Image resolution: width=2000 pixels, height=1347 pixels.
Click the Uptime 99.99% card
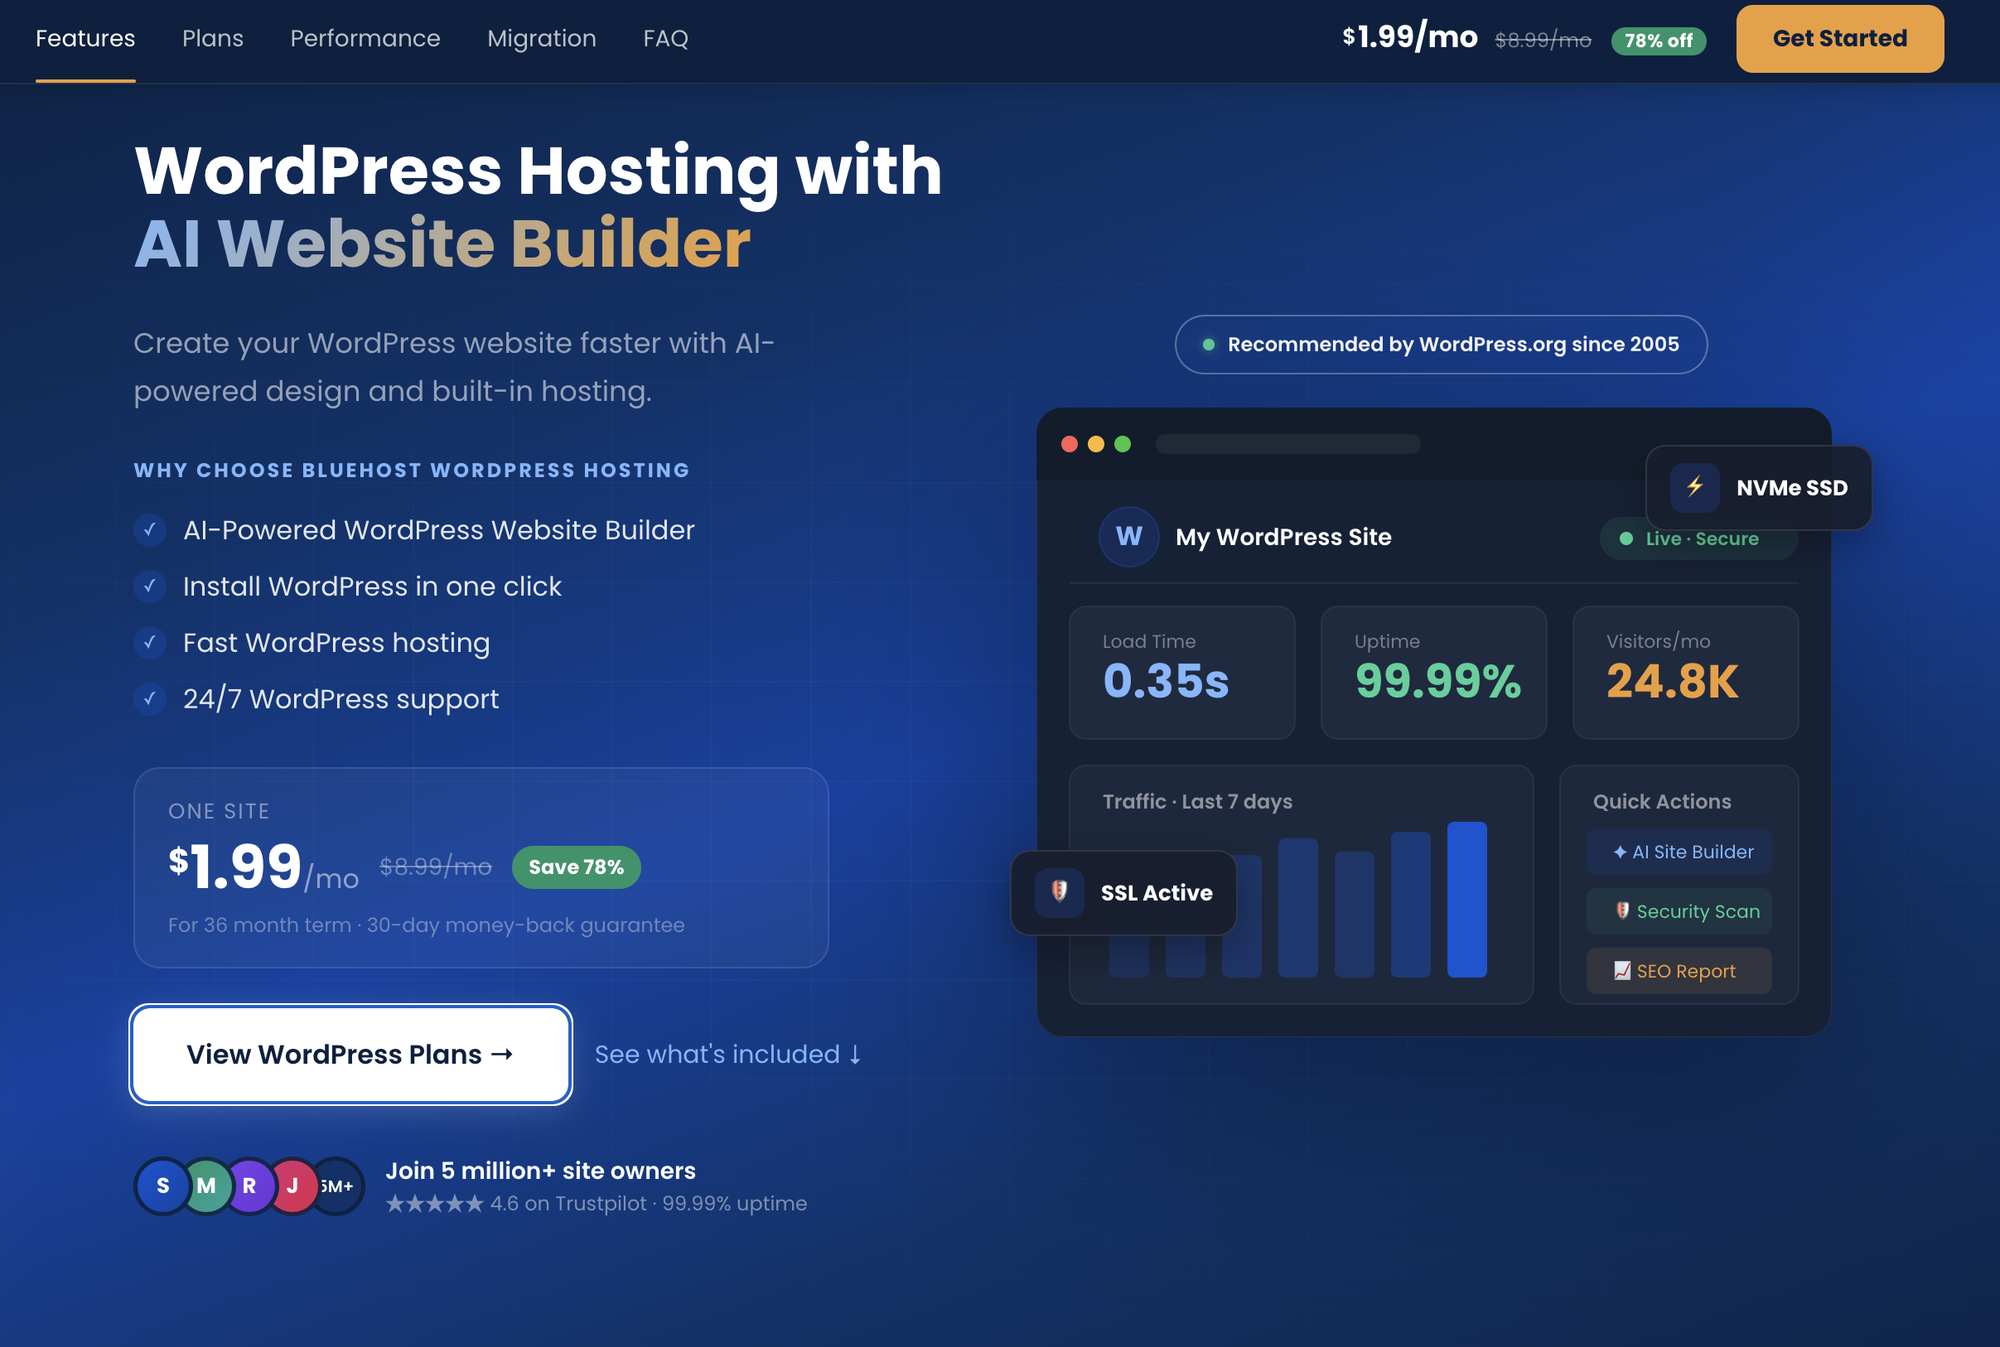point(1433,672)
